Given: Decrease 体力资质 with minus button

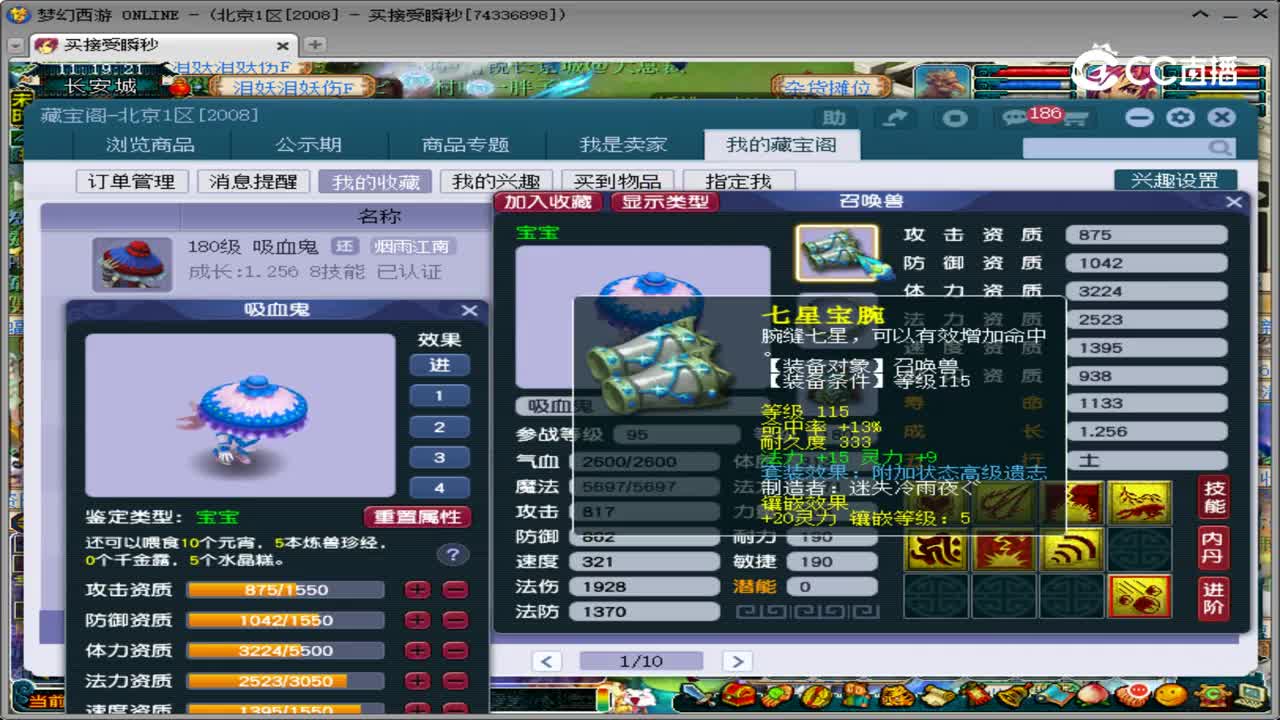Looking at the screenshot, I should coord(455,650).
